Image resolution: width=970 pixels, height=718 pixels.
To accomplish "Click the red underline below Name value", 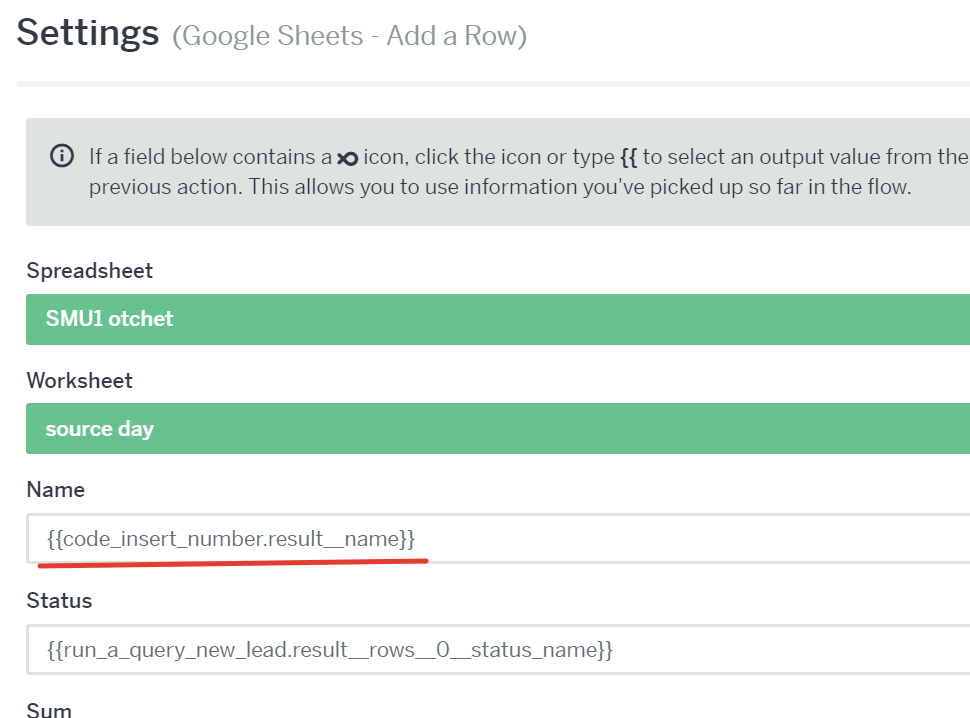I will (233, 562).
